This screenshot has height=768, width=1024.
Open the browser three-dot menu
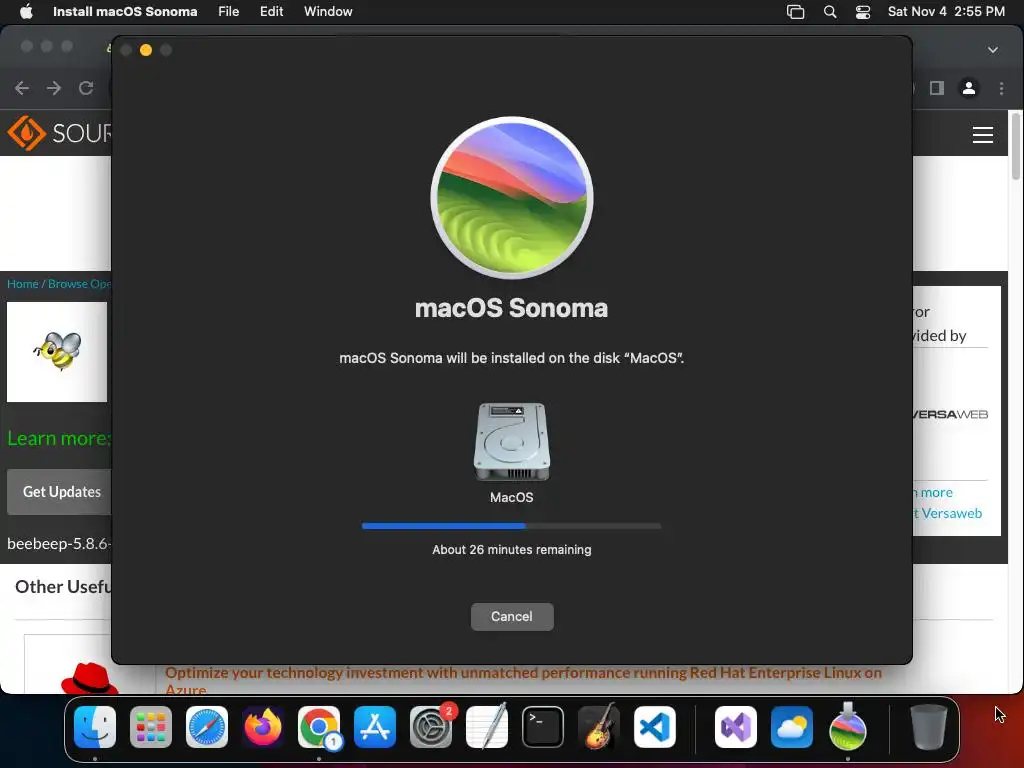tap(1002, 88)
